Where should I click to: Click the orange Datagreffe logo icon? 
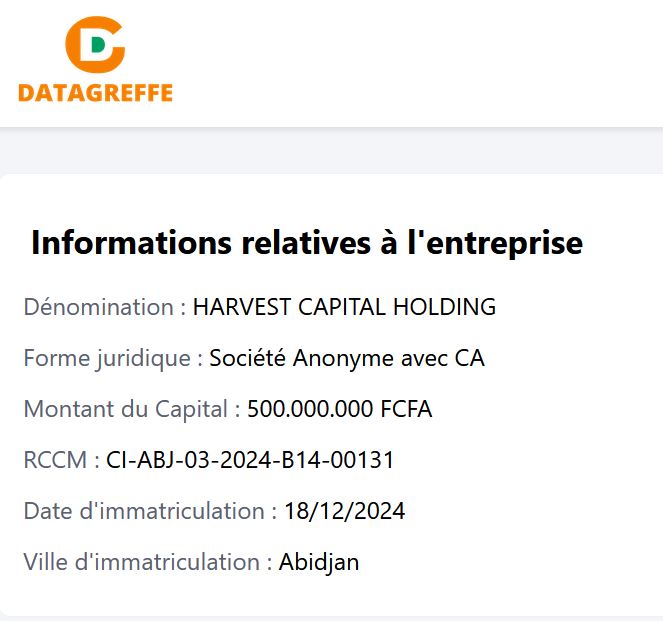pos(95,44)
